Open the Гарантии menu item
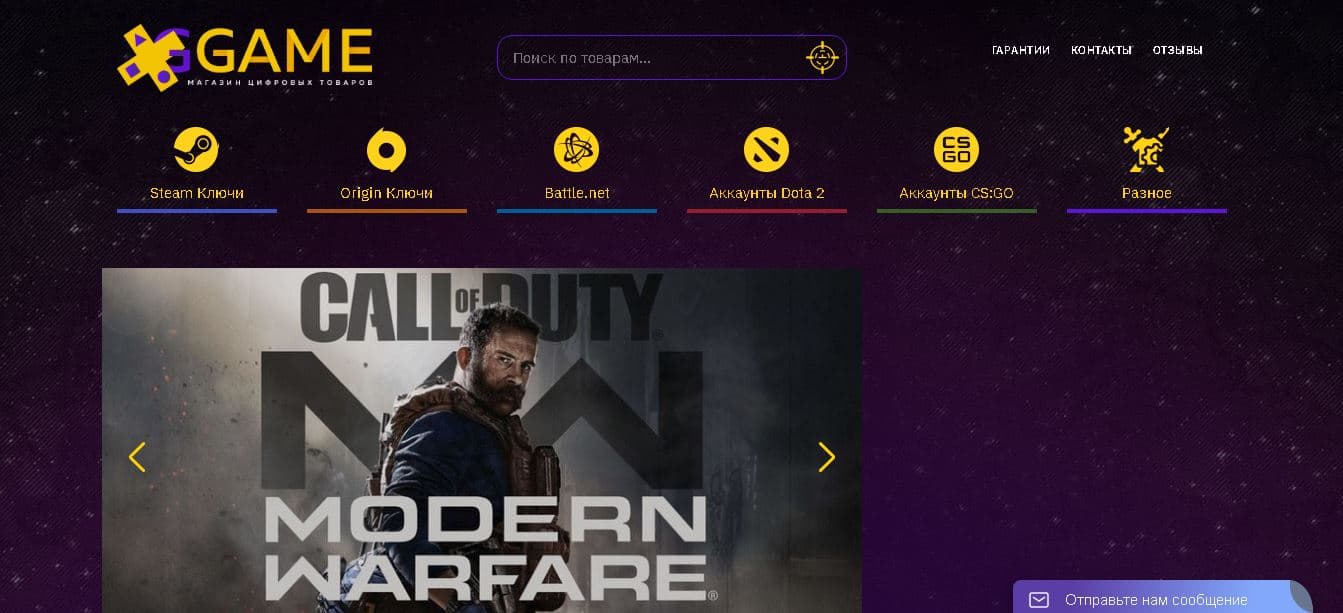This screenshot has height=613, width=1343. (1020, 50)
